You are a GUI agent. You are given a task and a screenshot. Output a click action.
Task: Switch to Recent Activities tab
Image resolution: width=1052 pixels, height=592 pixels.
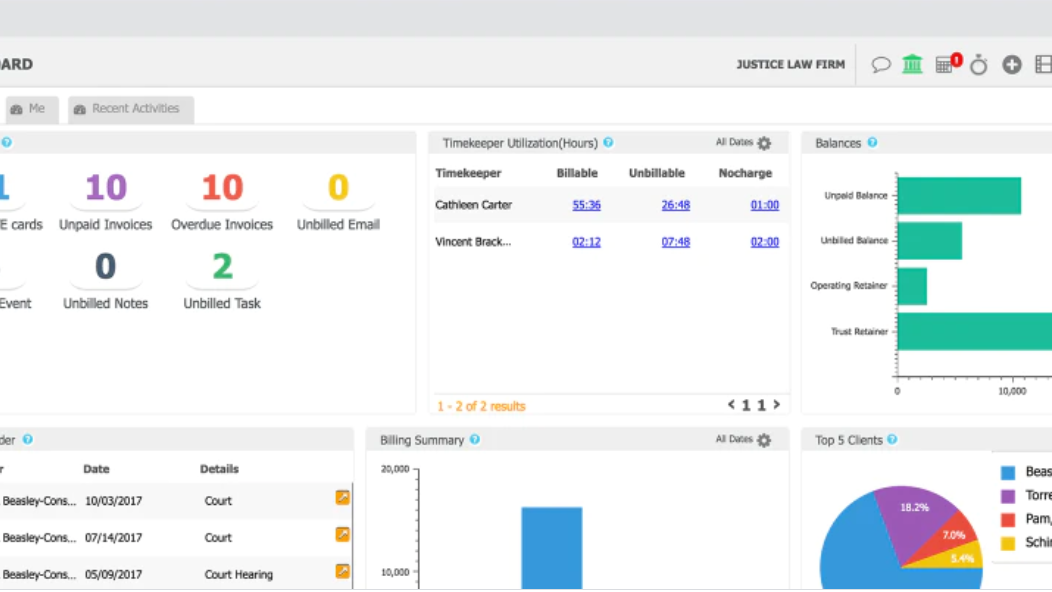pos(130,109)
